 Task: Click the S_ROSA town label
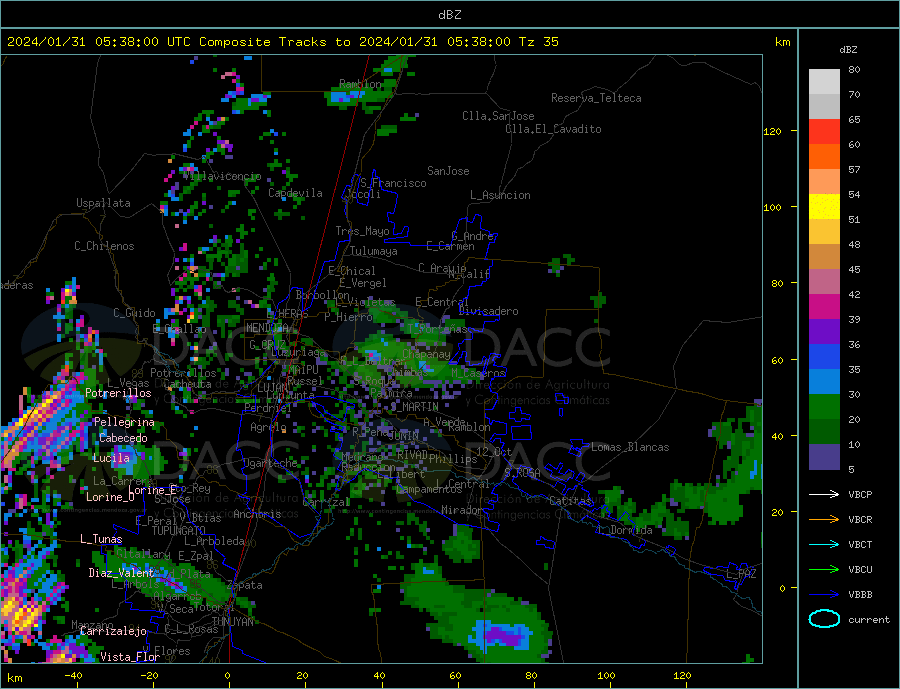[522, 473]
